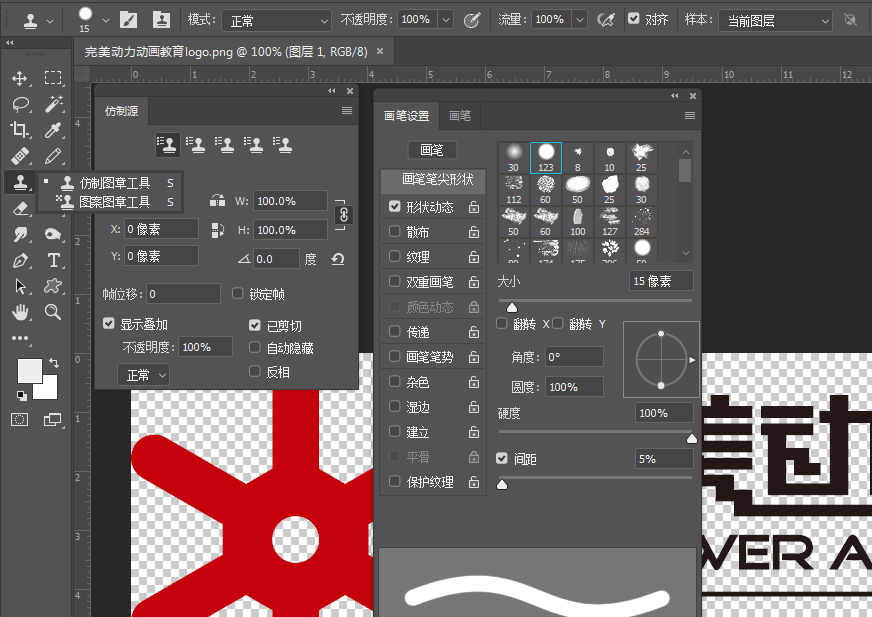
Task: Check the 锁定帧 checkbox
Action: click(x=238, y=294)
